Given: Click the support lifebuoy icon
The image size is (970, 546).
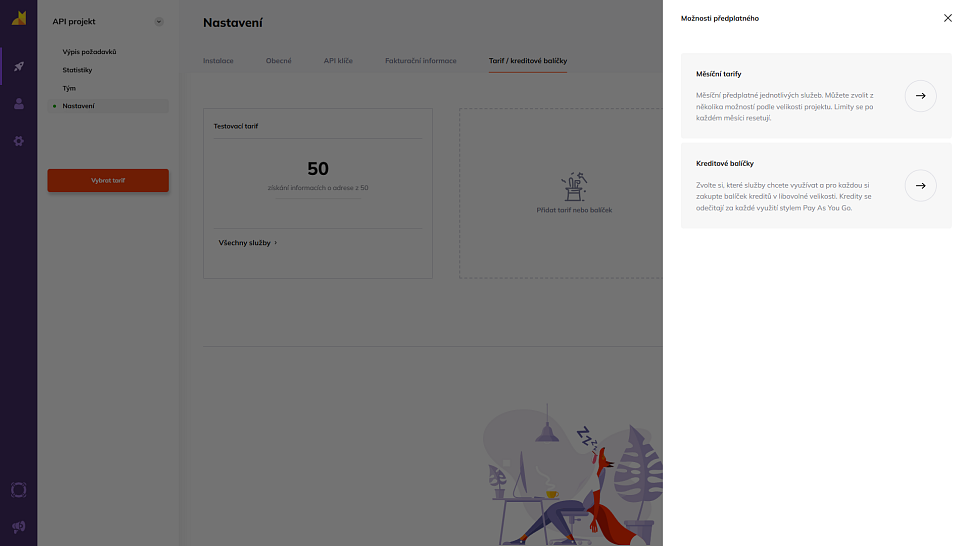Looking at the screenshot, I should tap(18, 490).
